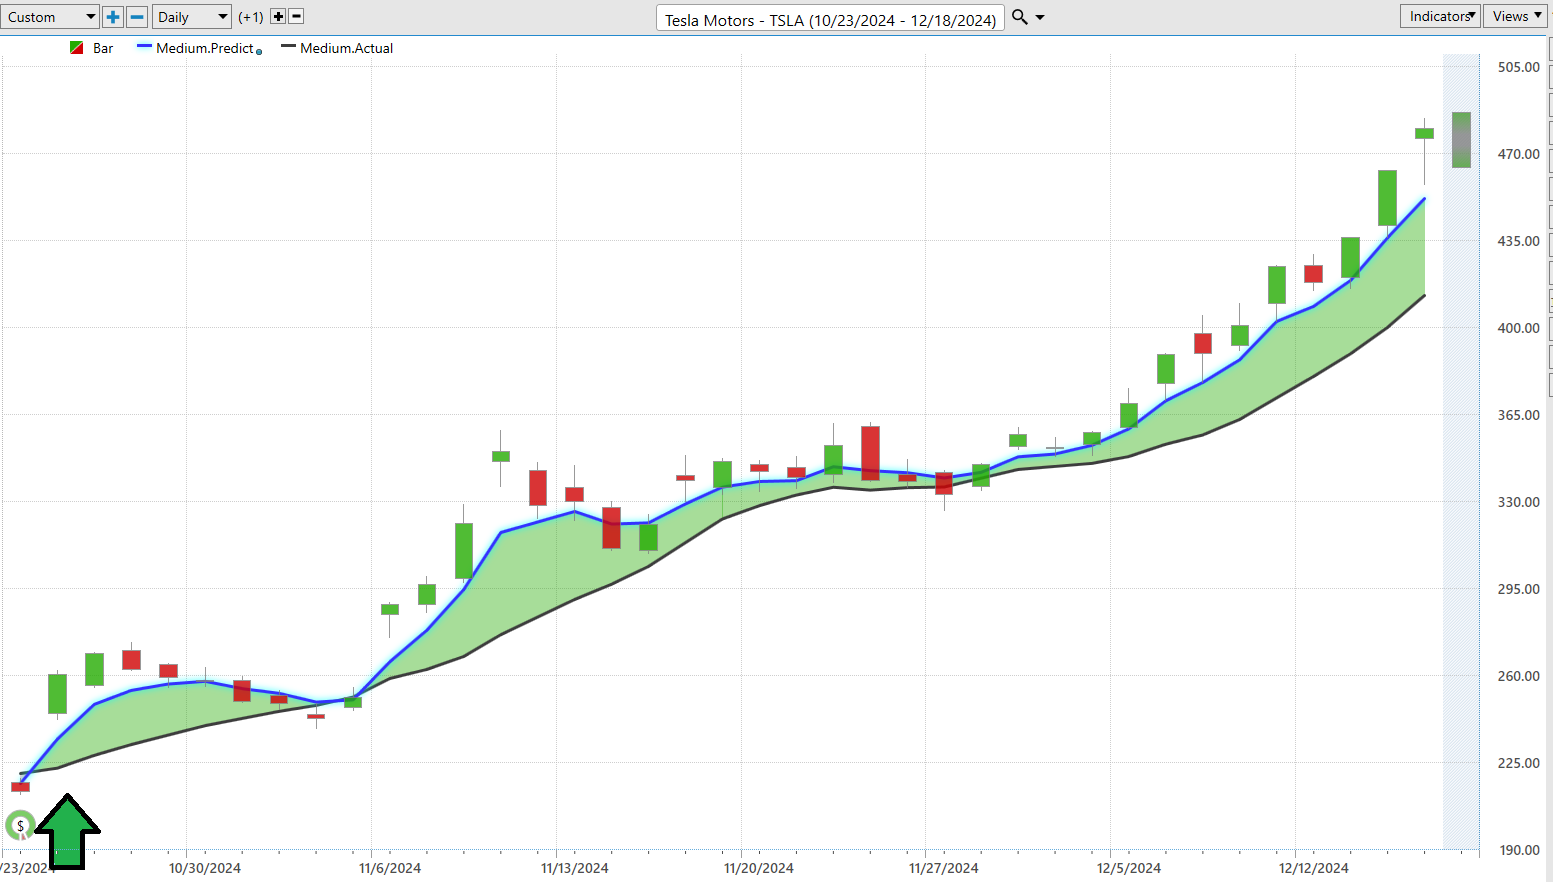This screenshot has width=1553, height=882.
Task: Click the blue minus zoom-out button
Action: coord(137,17)
